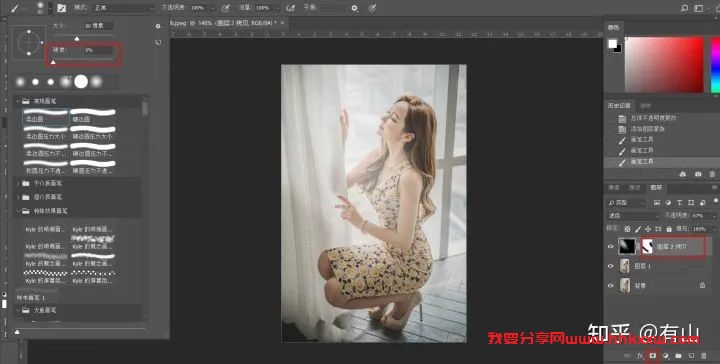The height and width of the screenshot is (364, 720).
Task: Open layer opacity 67% dropdown arrow
Action: pyautogui.click(x=713, y=216)
